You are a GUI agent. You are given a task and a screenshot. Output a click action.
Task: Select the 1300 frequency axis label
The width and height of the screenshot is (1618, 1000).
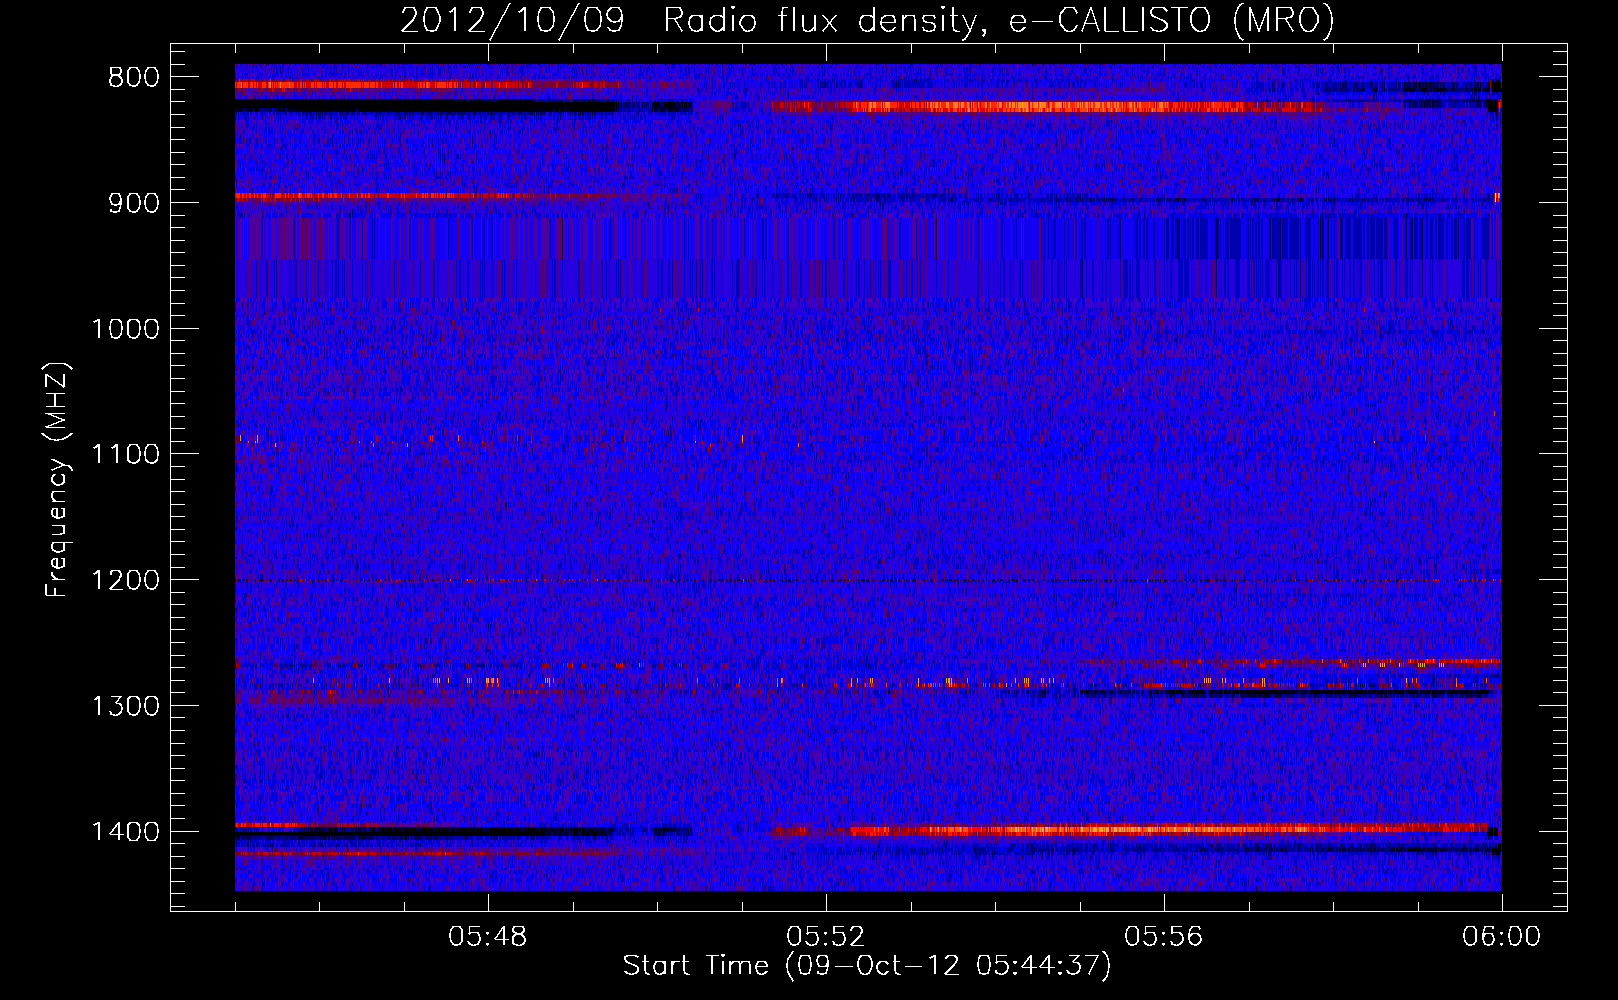(x=125, y=706)
